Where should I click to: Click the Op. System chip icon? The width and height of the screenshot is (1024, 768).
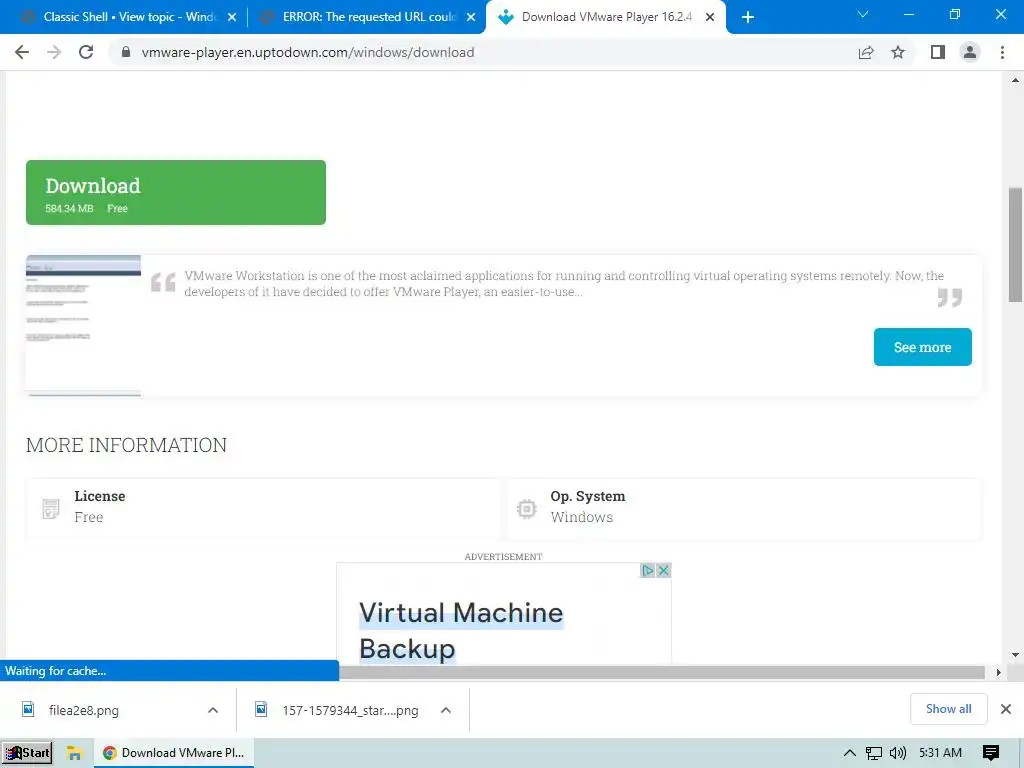point(526,508)
